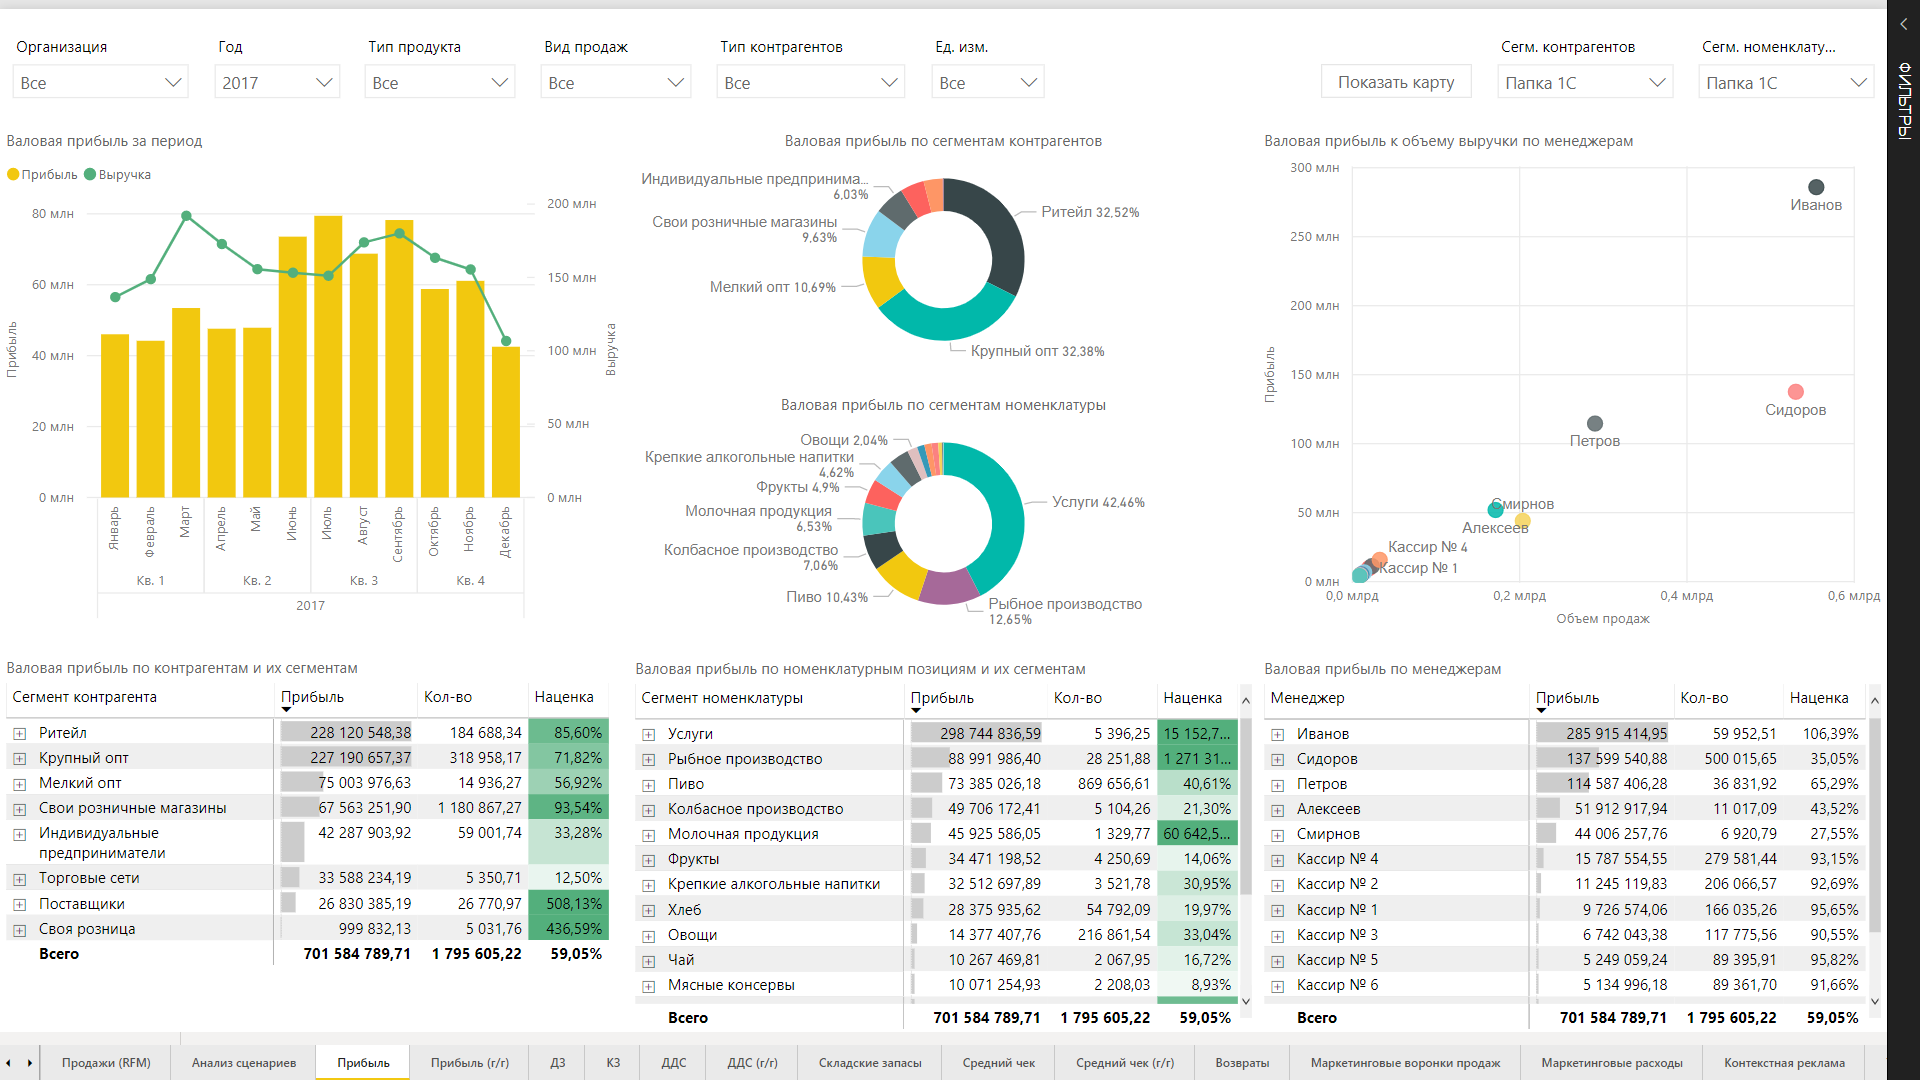1920x1080 pixels.
Task: Select the Прибыль legend swatch
Action: [14, 174]
